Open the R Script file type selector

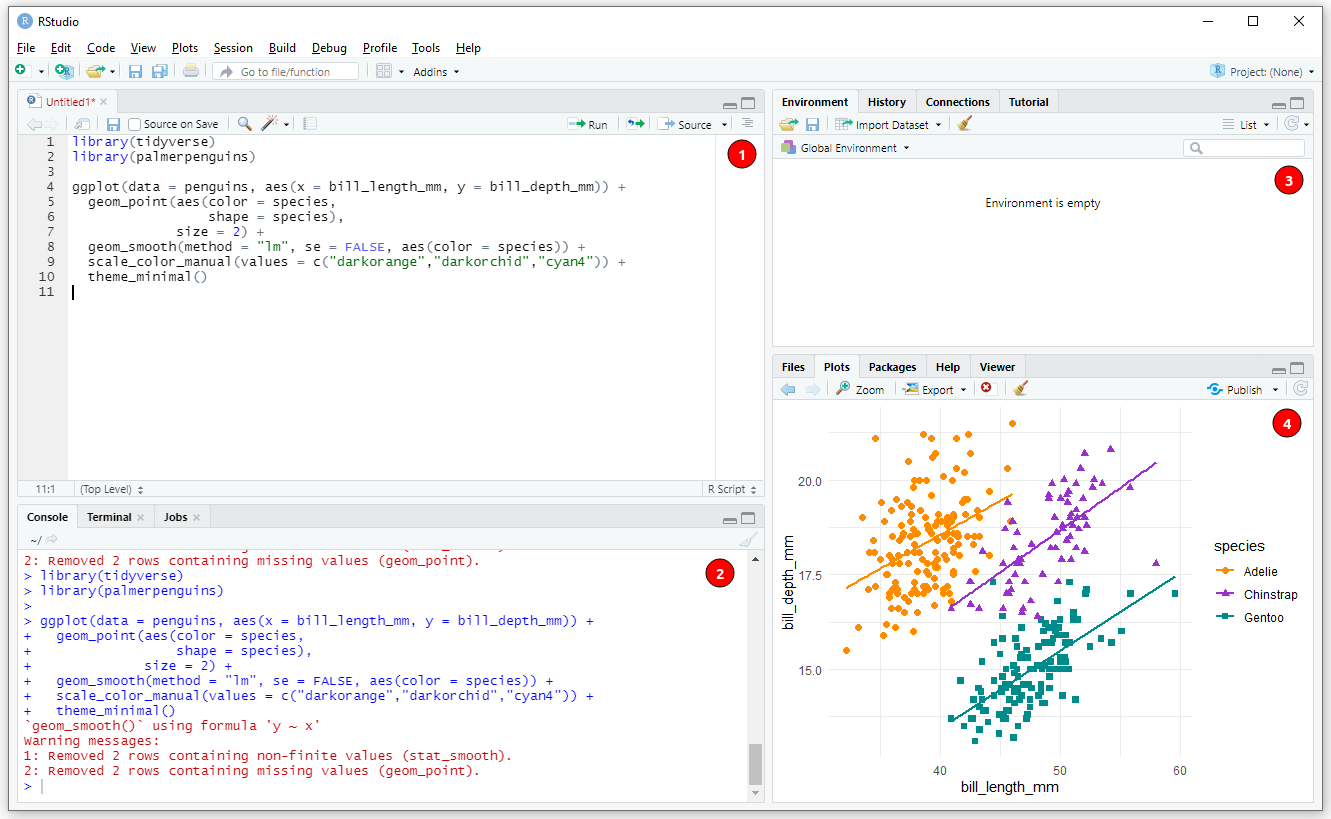click(732, 489)
